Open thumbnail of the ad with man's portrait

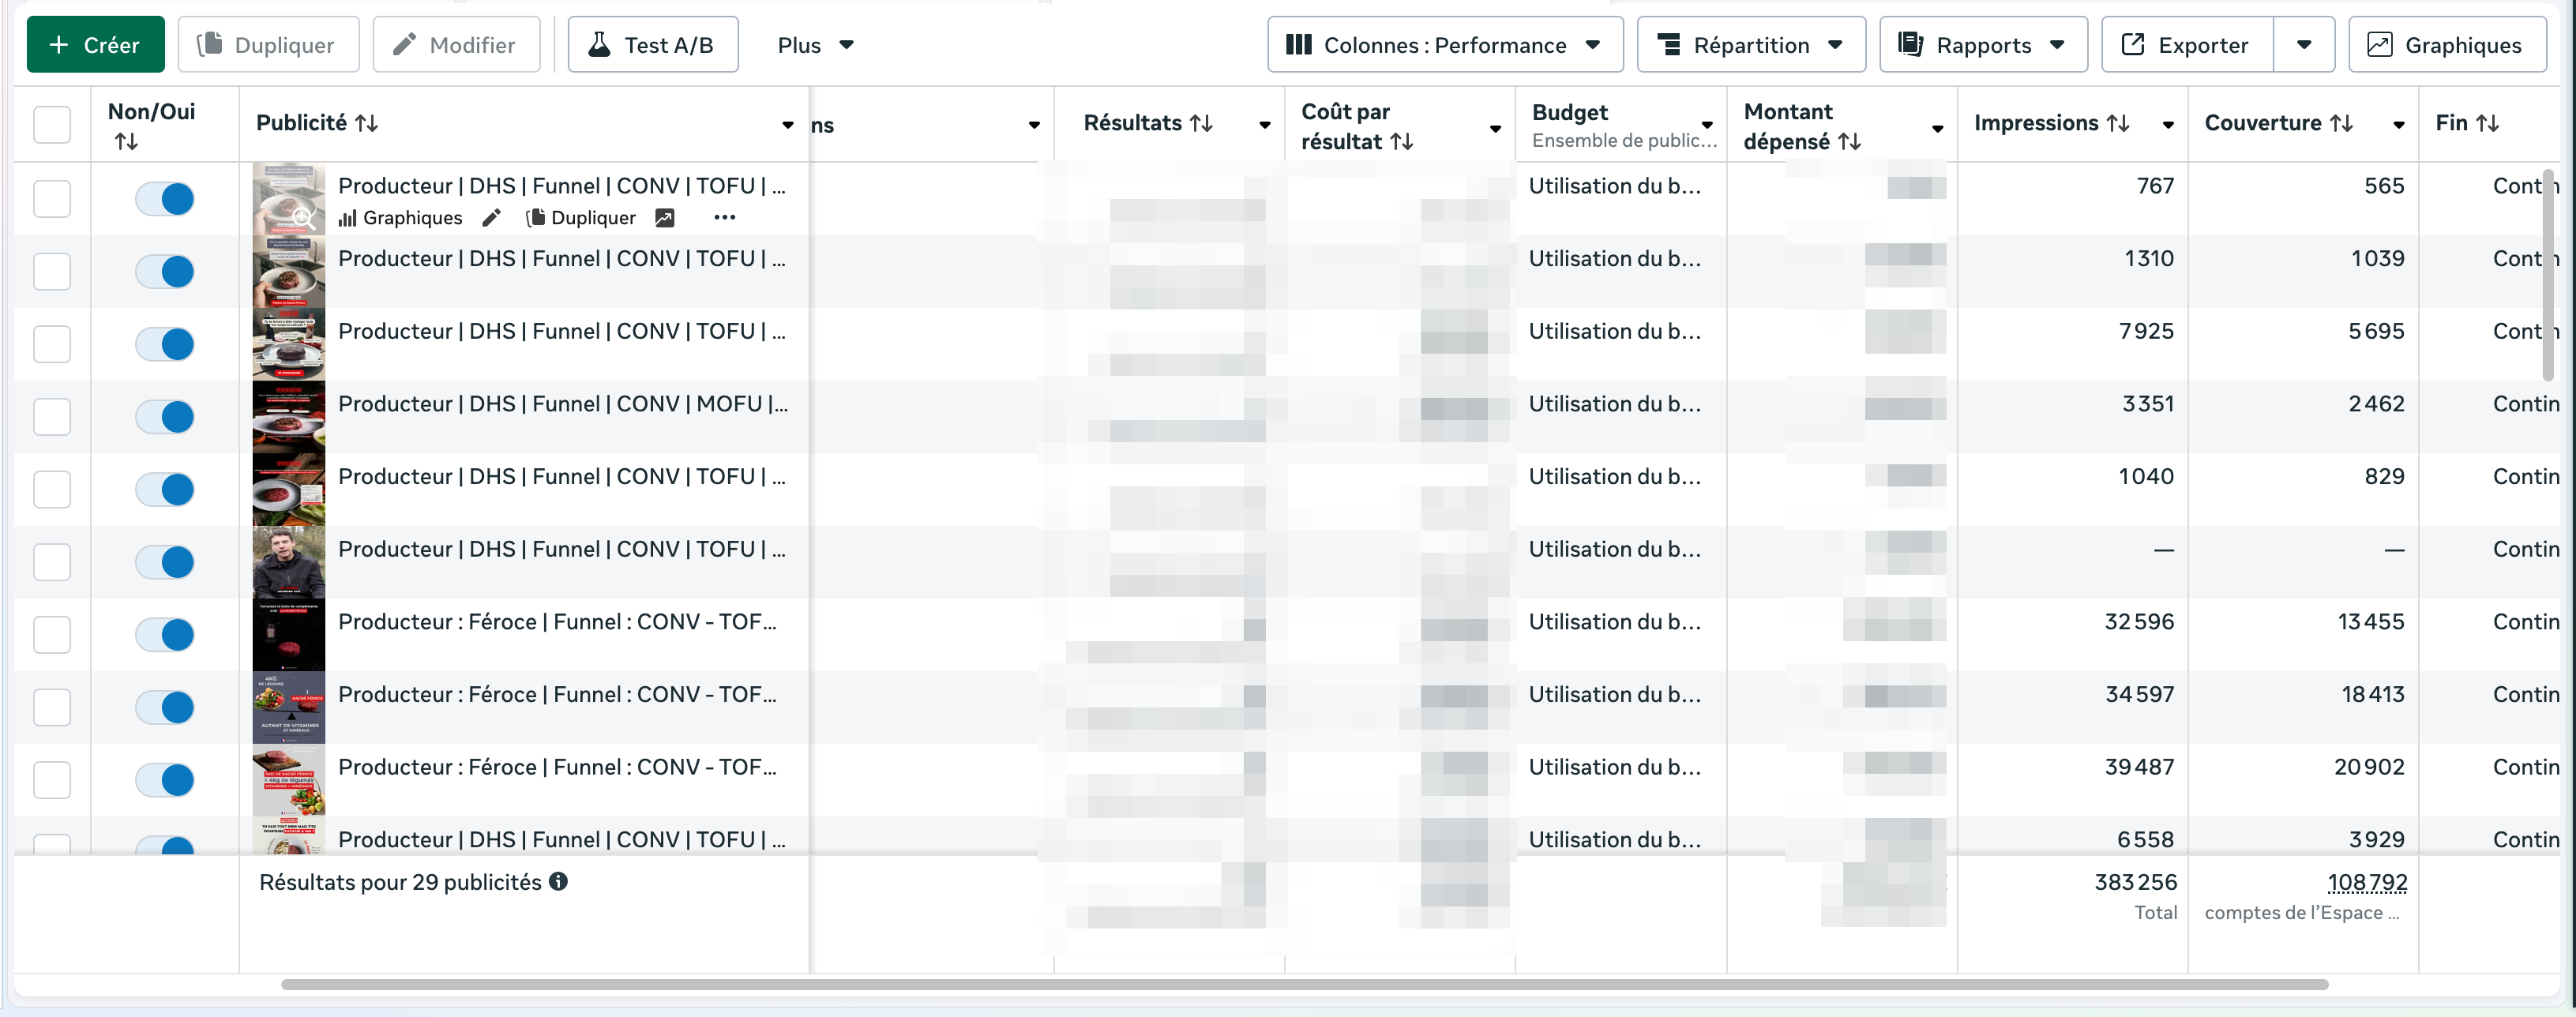pyautogui.click(x=289, y=562)
